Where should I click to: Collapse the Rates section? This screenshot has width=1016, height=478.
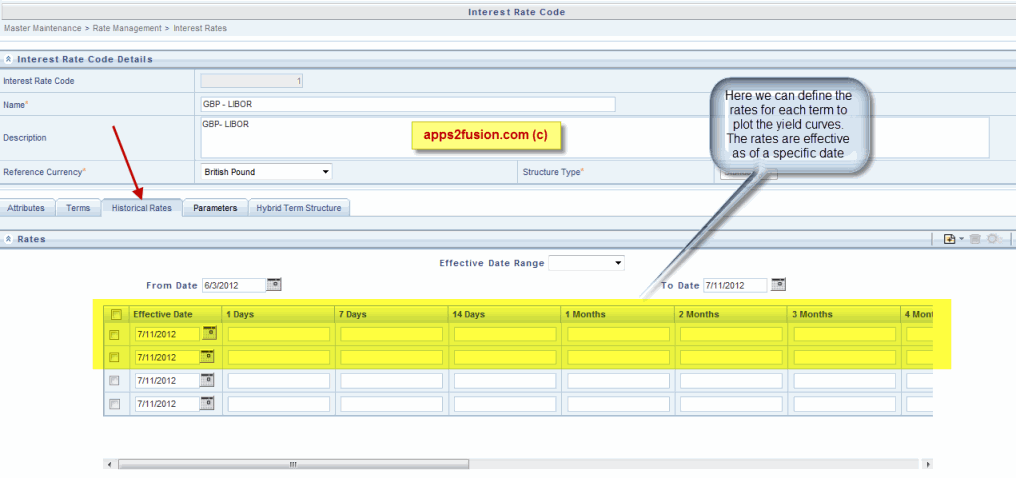point(8,239)
